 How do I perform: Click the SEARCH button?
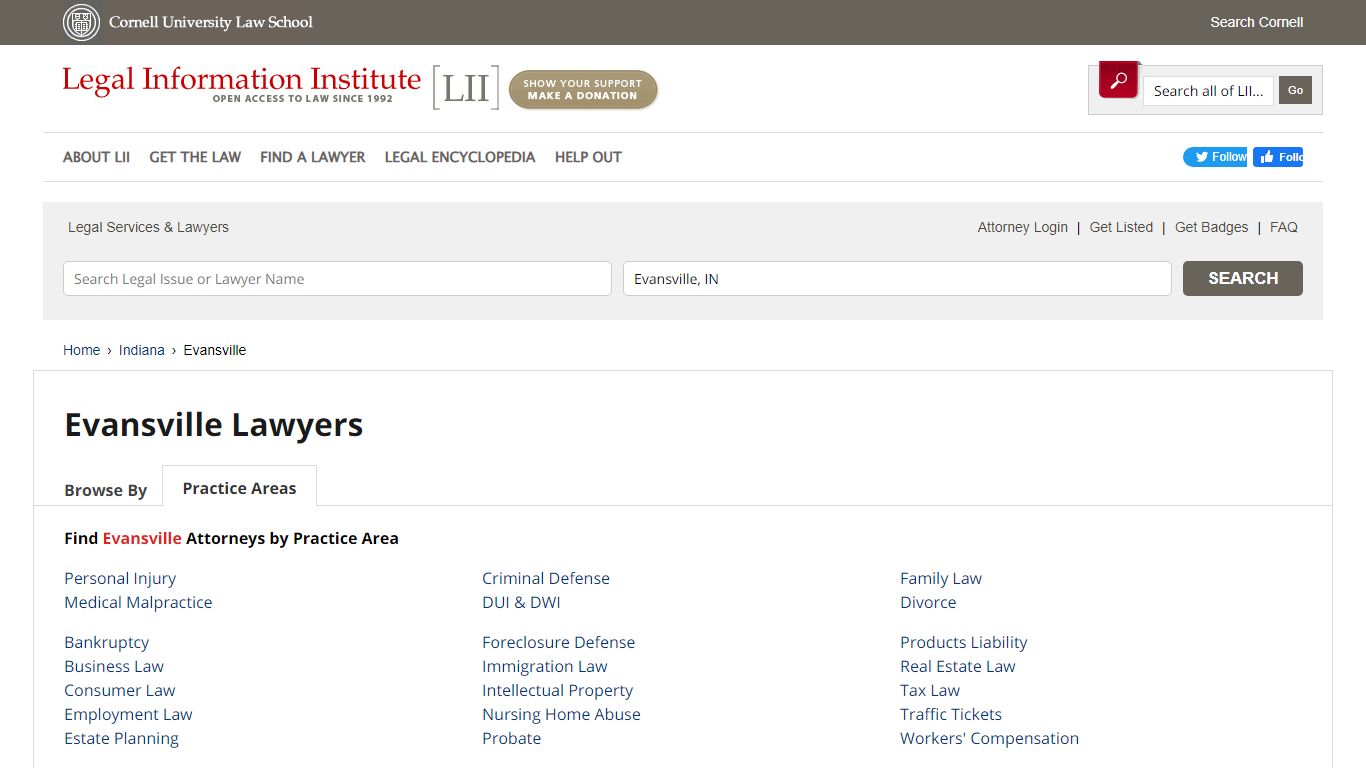pos(1243,278)
